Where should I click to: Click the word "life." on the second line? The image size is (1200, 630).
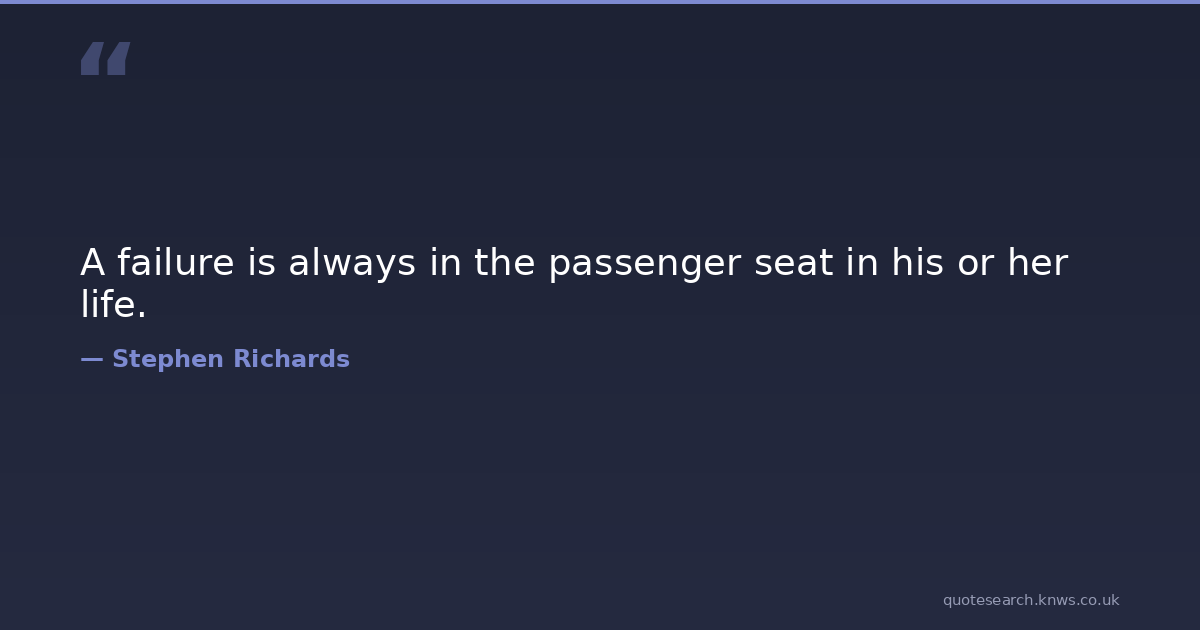[113, 305]
